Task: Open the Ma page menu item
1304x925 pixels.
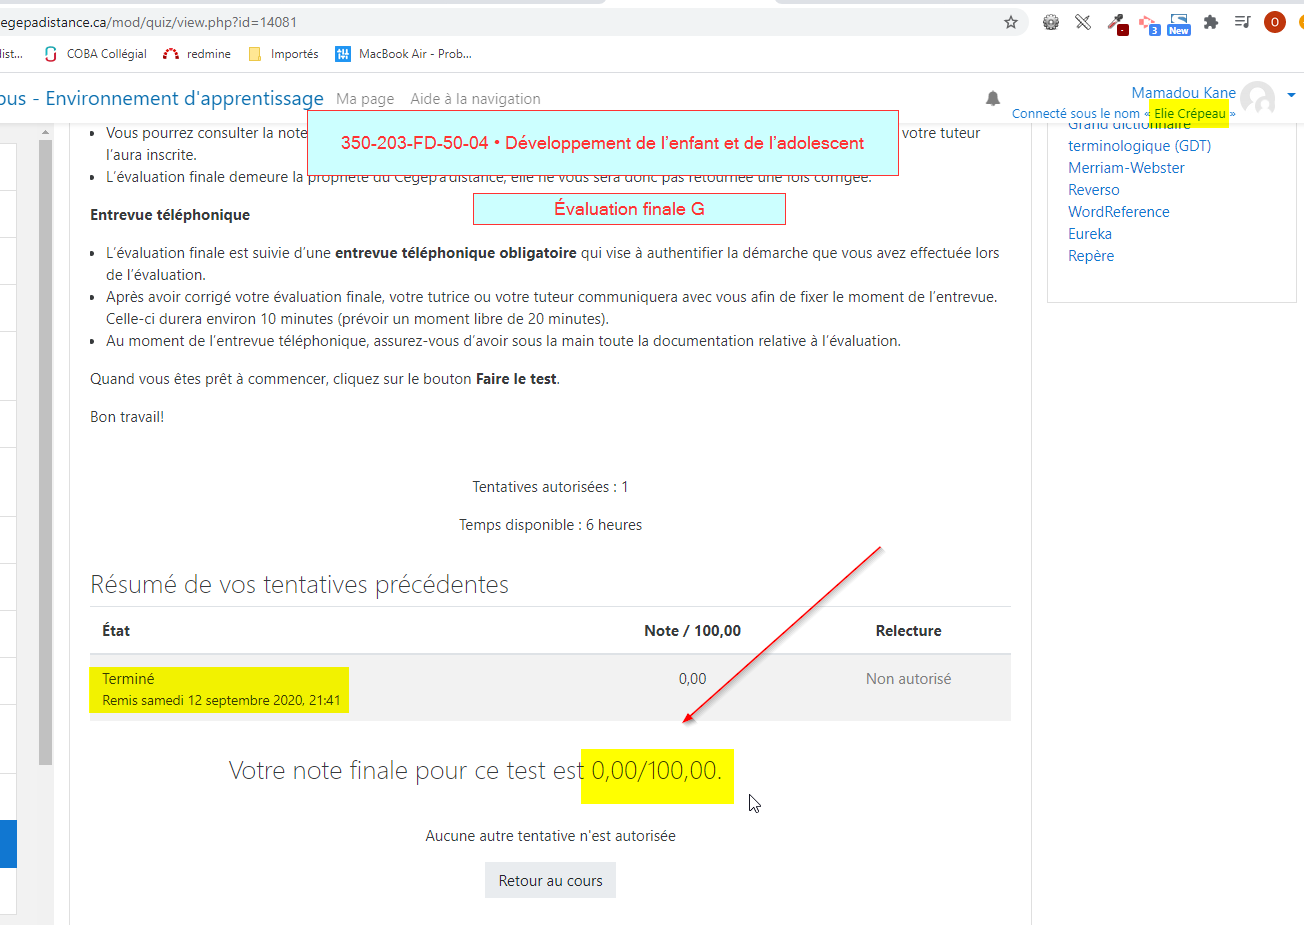Action: coord(365,99)
